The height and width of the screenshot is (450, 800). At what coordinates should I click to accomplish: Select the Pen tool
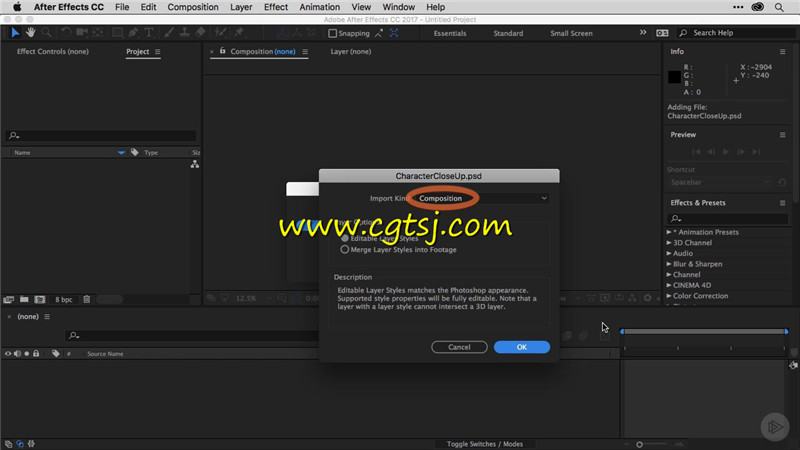click(x=133, y=33)
